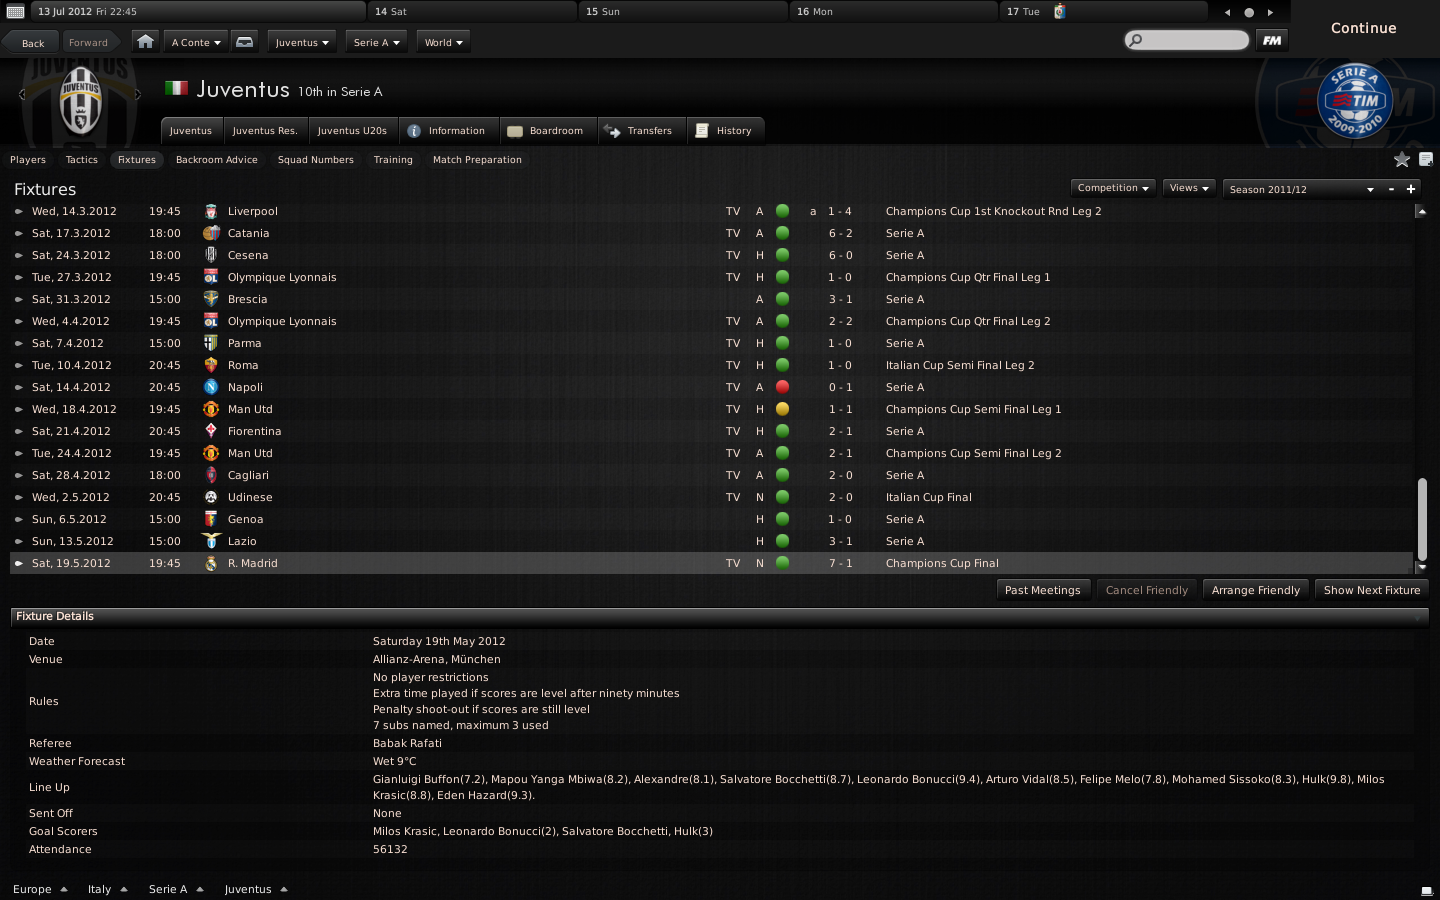Click the fixtures list scrollbar thumb

point(1421,519)
